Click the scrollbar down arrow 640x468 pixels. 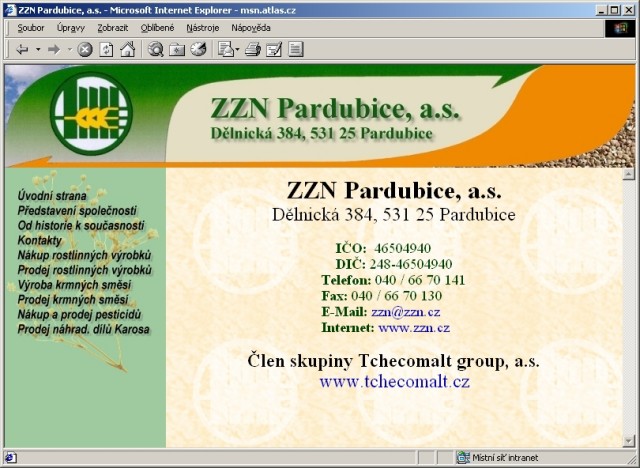628,441
